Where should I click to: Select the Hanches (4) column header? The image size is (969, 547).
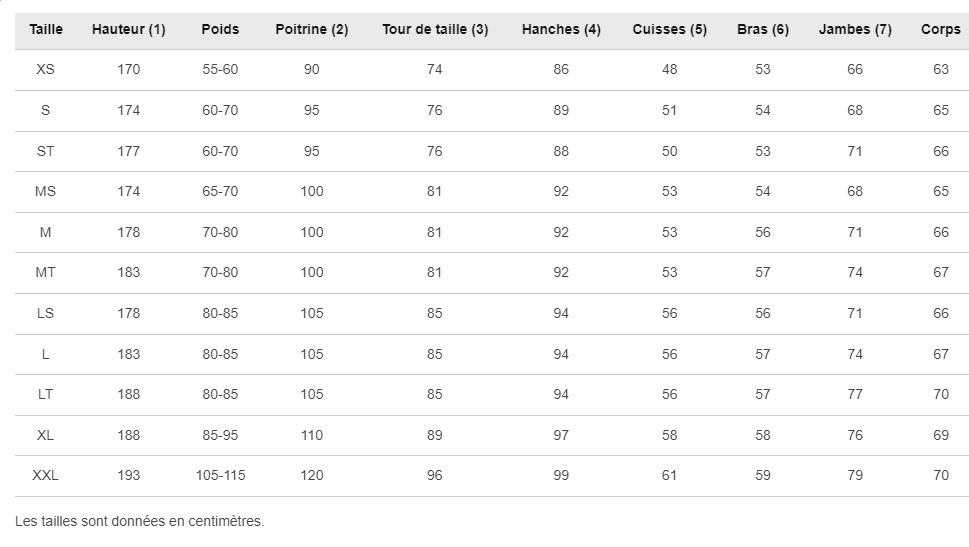point(561,29)
